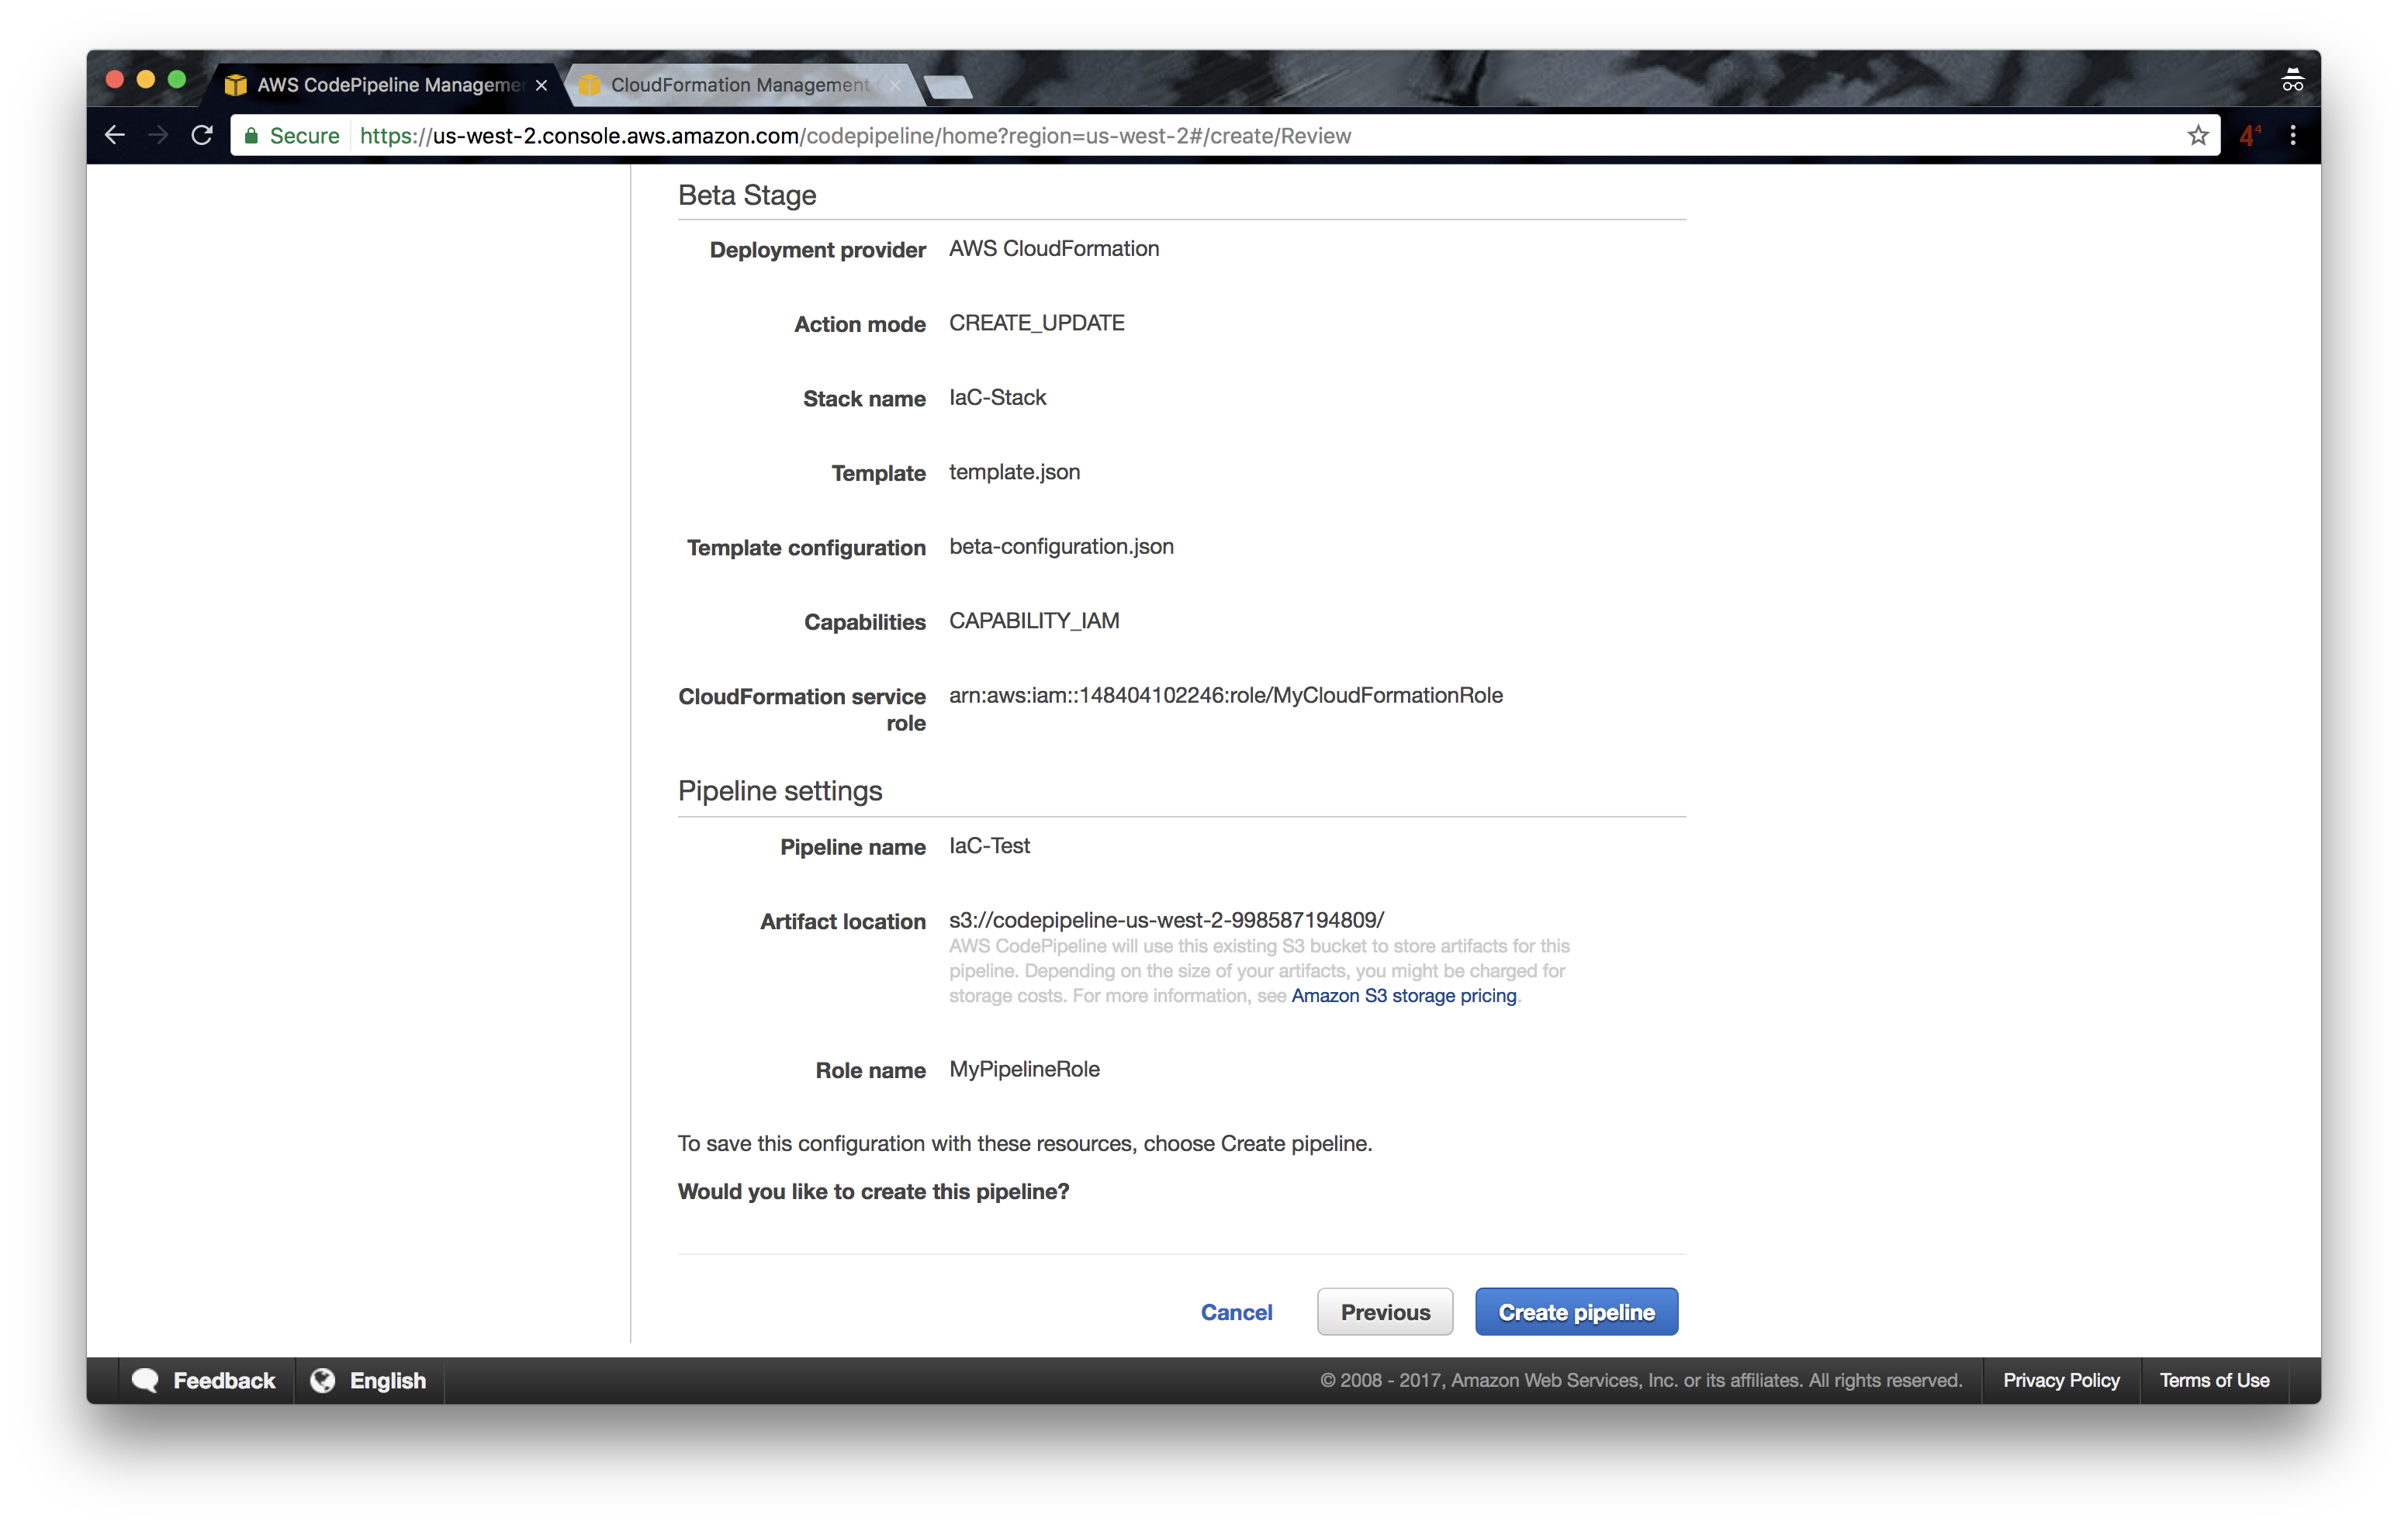Click the browser back arrow

115,135
